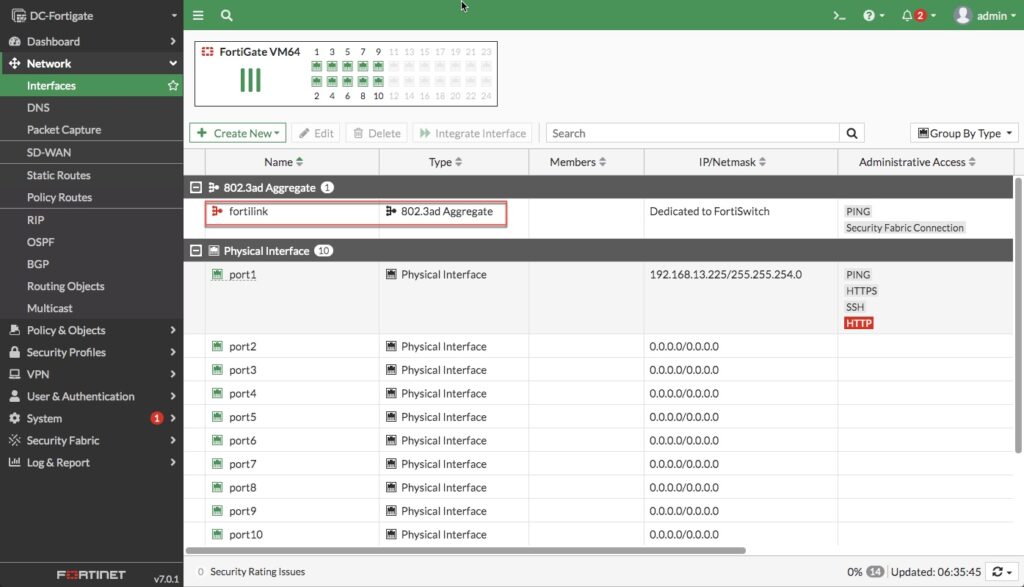Click the red HTTP access tag
Screen dimensions: 1024x587
tap(858, 323)
